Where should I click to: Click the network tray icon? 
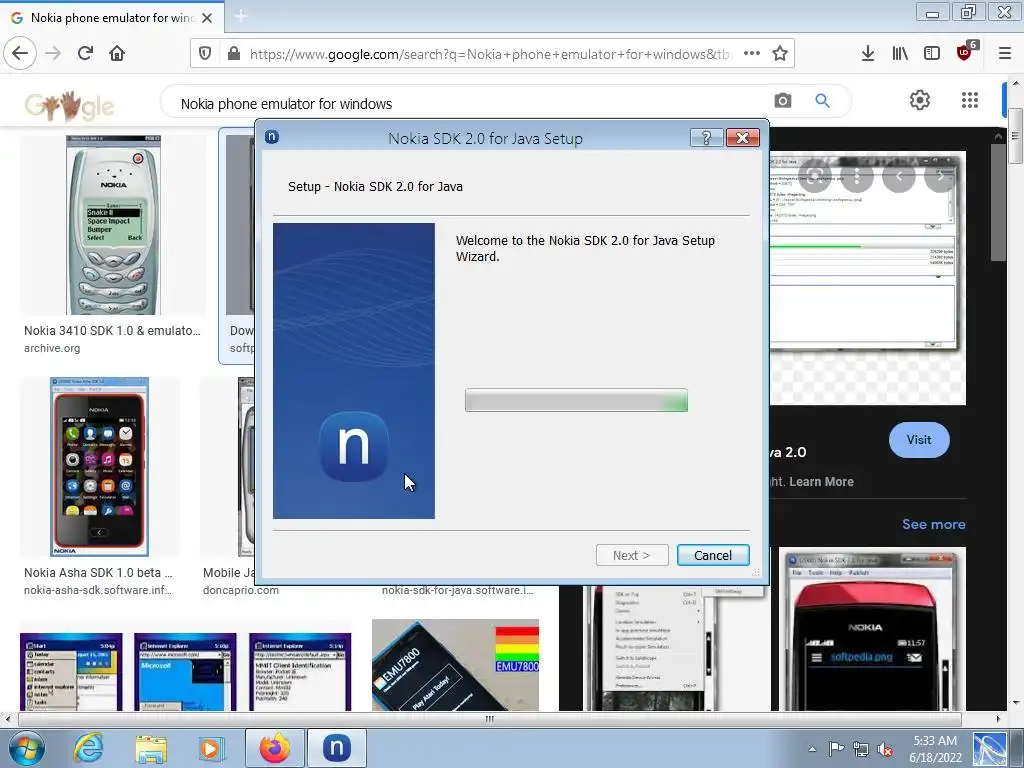pyautogui.click(x=861, y=749)
